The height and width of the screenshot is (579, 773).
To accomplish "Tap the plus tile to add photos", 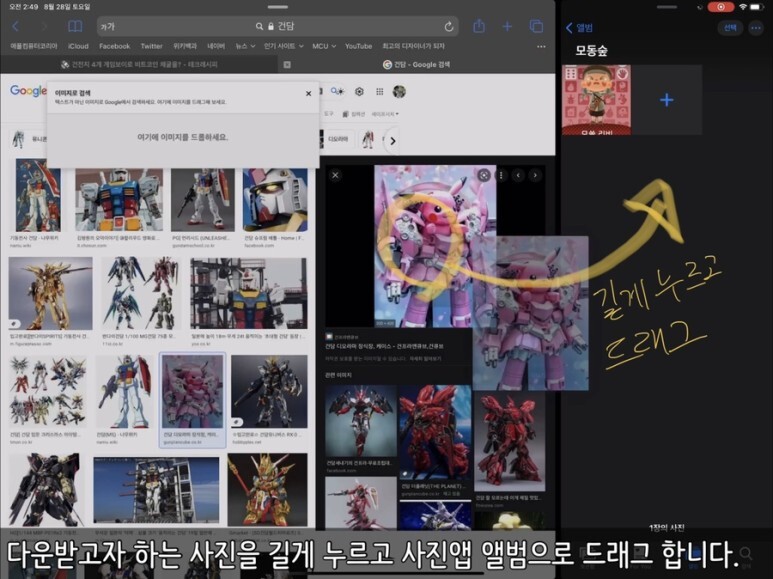I will click(x=667, y=100).
